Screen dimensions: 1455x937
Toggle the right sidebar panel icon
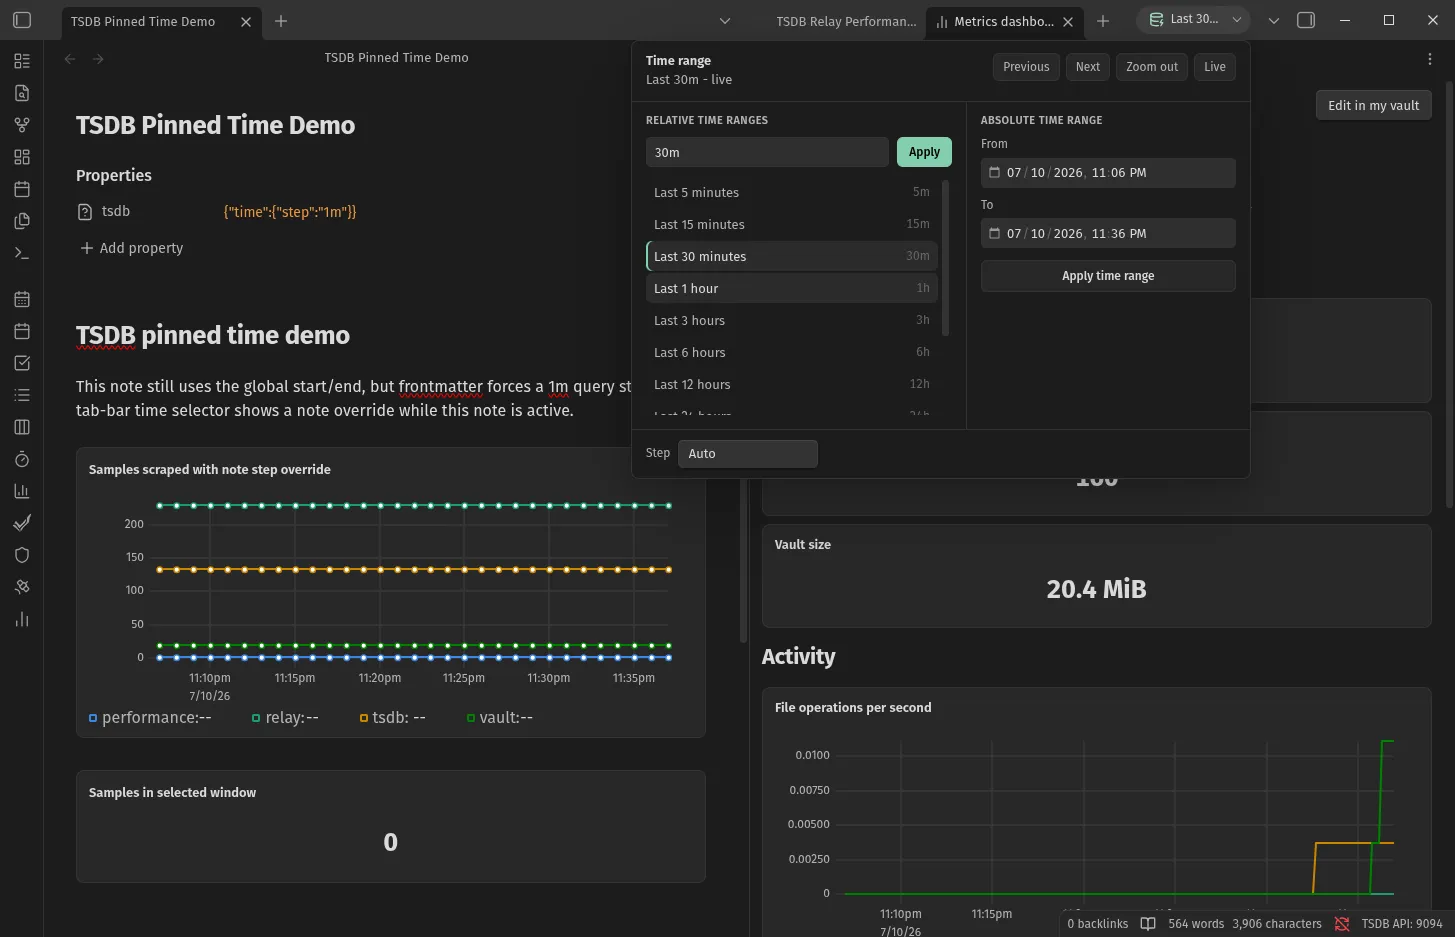point(1306,20)
